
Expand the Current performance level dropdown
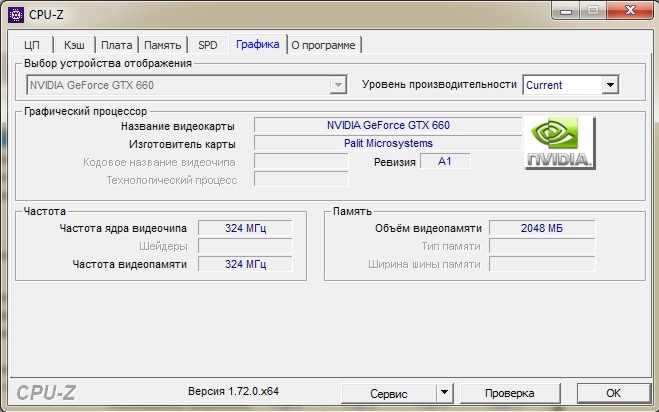(x=570, y=85)
